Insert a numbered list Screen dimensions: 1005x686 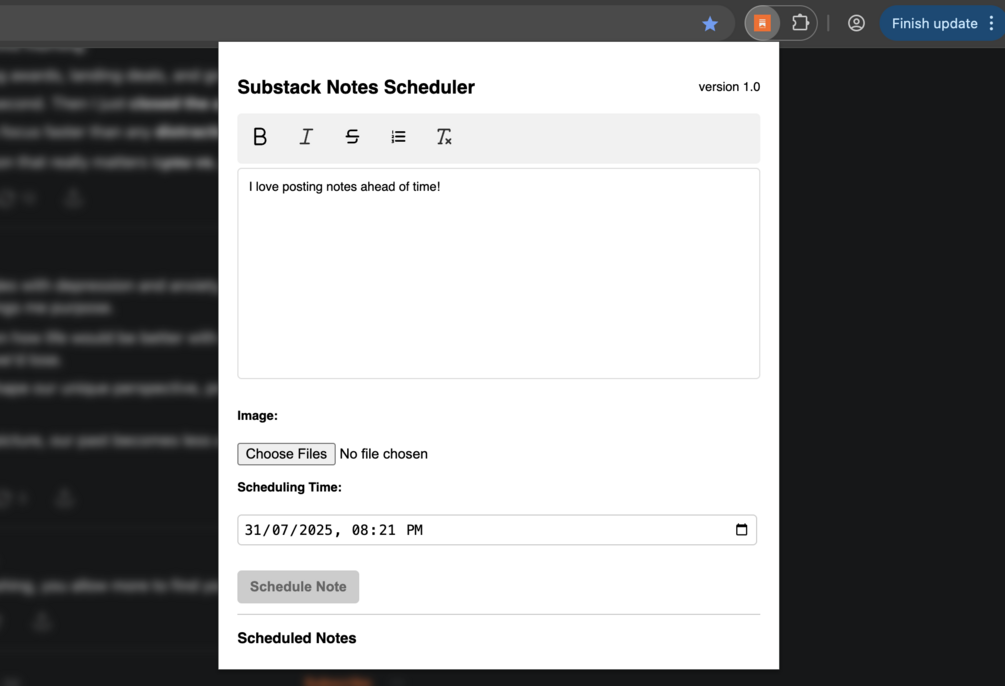[398, 137]
